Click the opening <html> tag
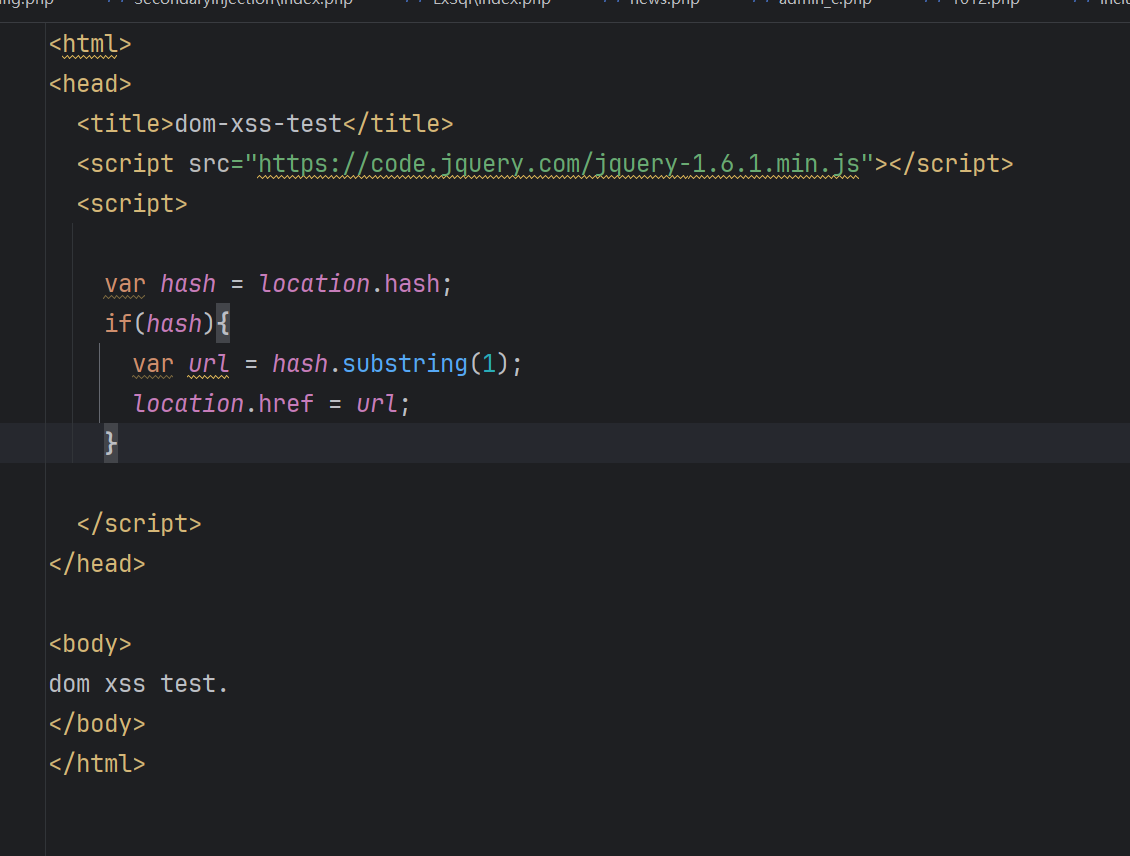Image resolution: width=1130 pixels, height=856 pixels. (x=90, y=45)
